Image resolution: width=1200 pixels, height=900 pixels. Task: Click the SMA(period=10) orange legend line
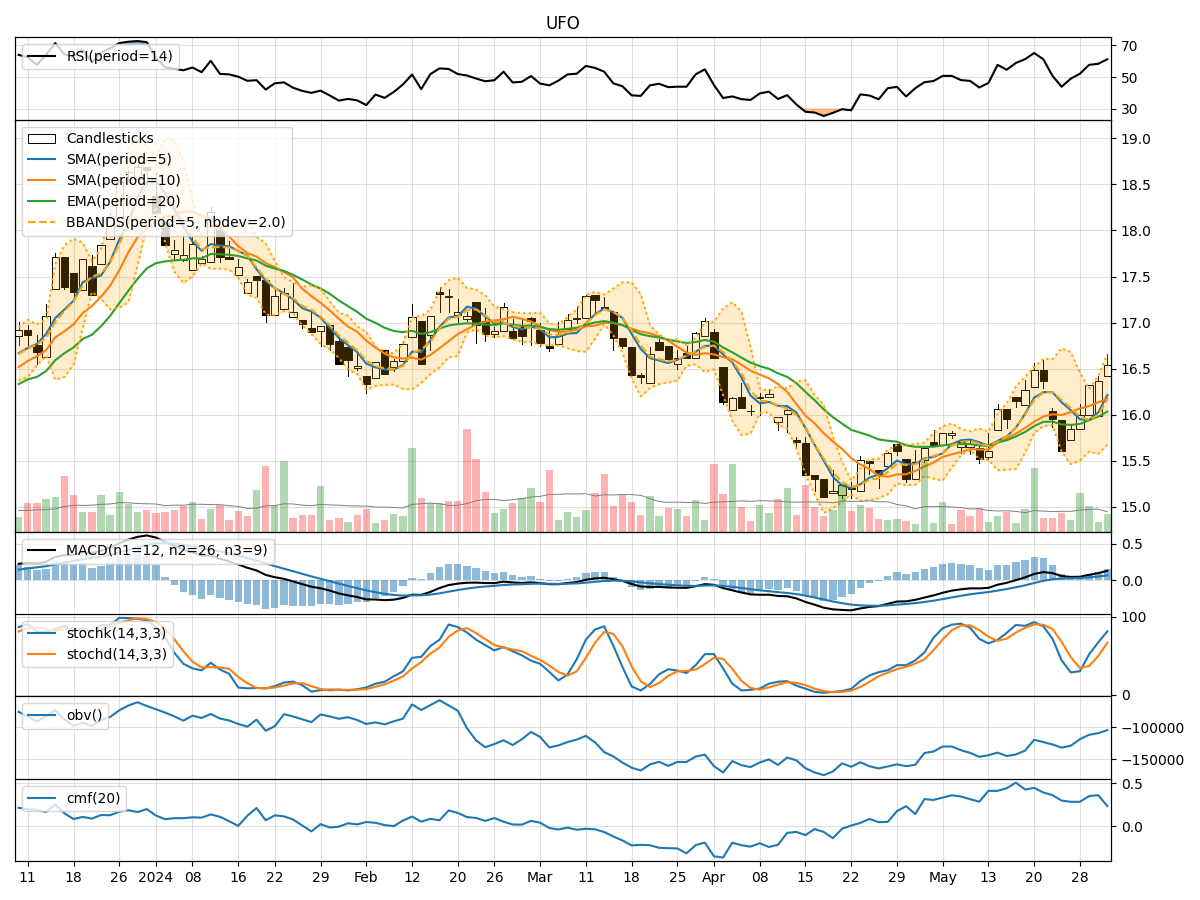44,180
